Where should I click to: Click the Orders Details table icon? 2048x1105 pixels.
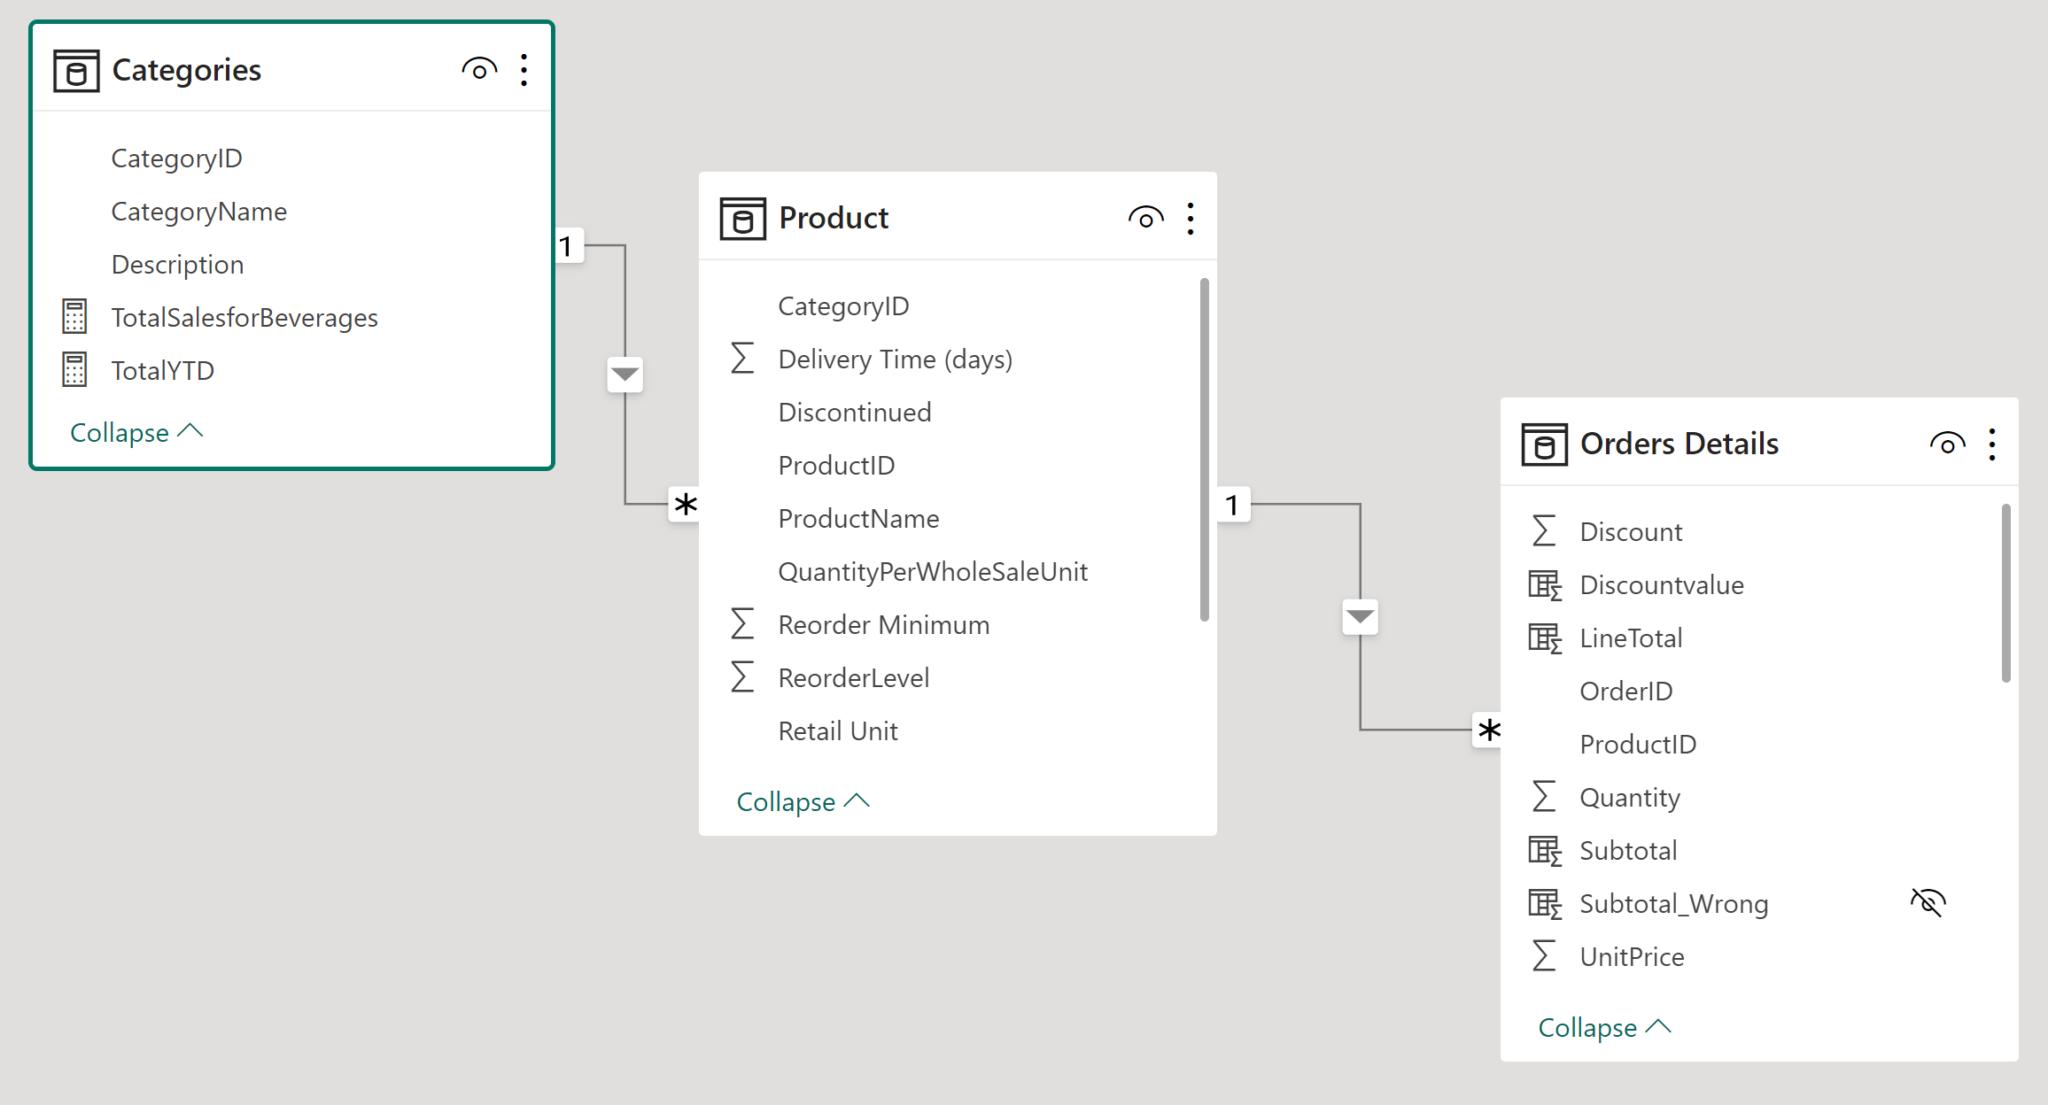click(x=1543, y=443)
